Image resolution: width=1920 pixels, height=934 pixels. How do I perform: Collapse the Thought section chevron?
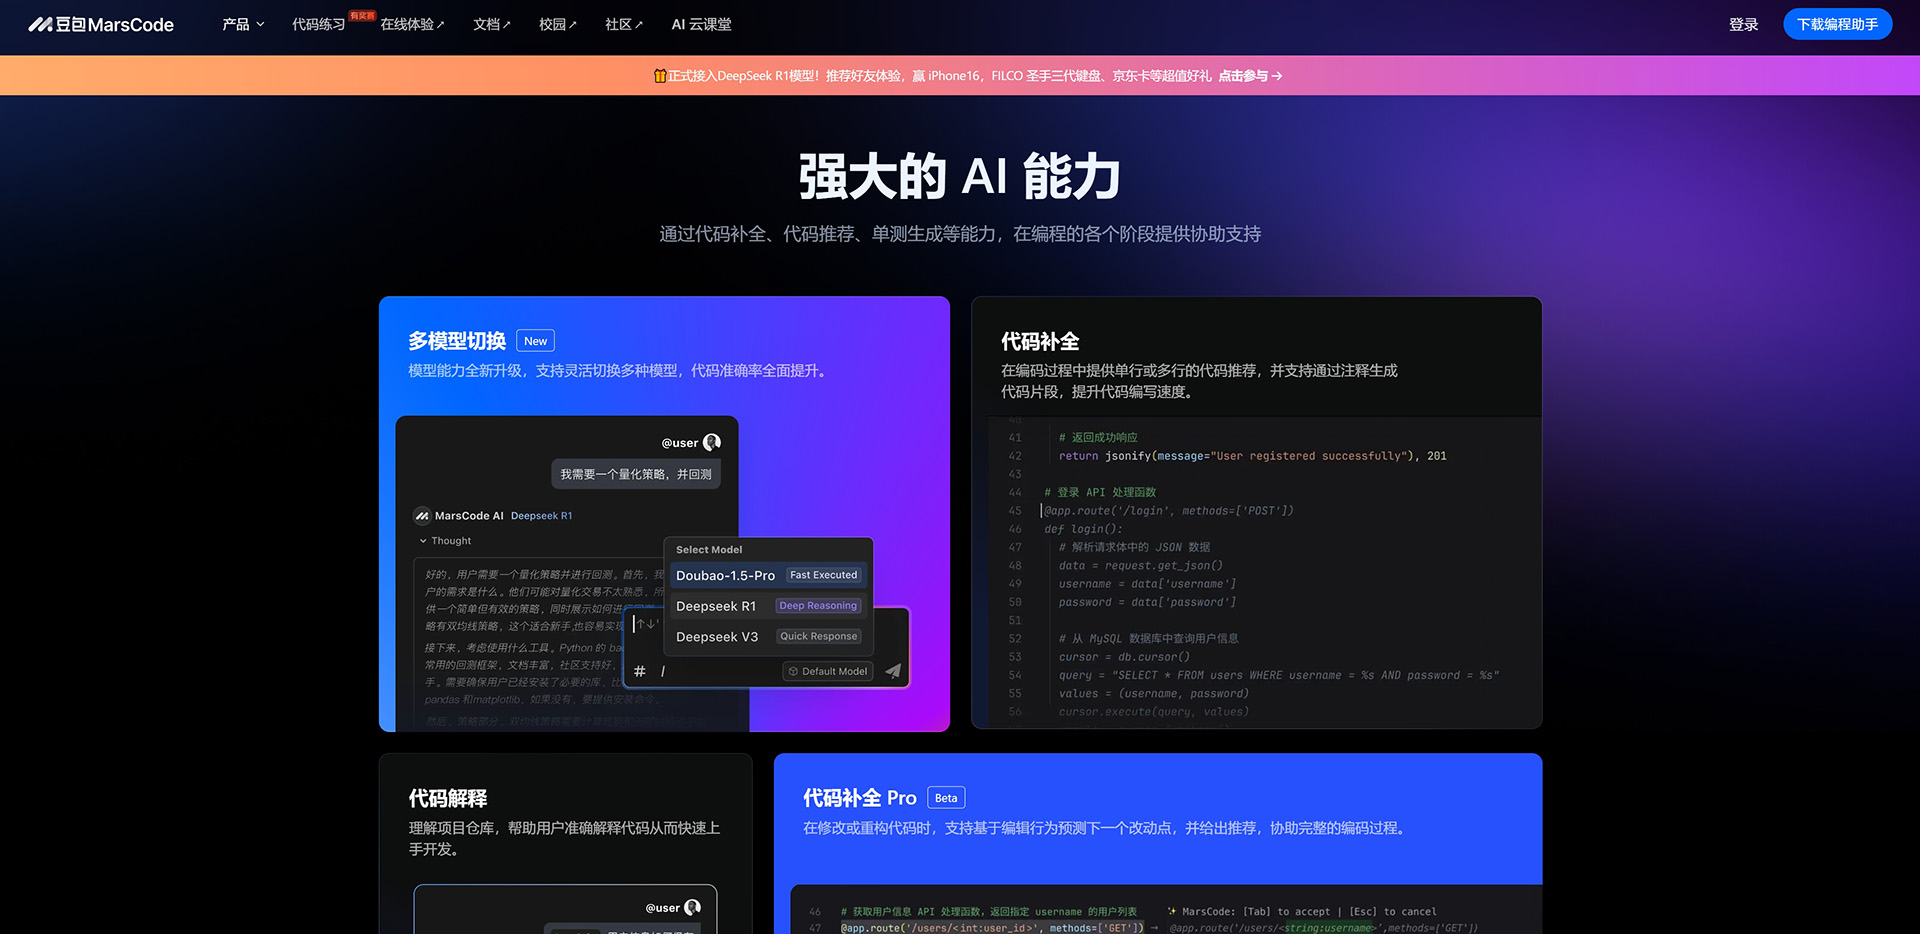[423, 541]
